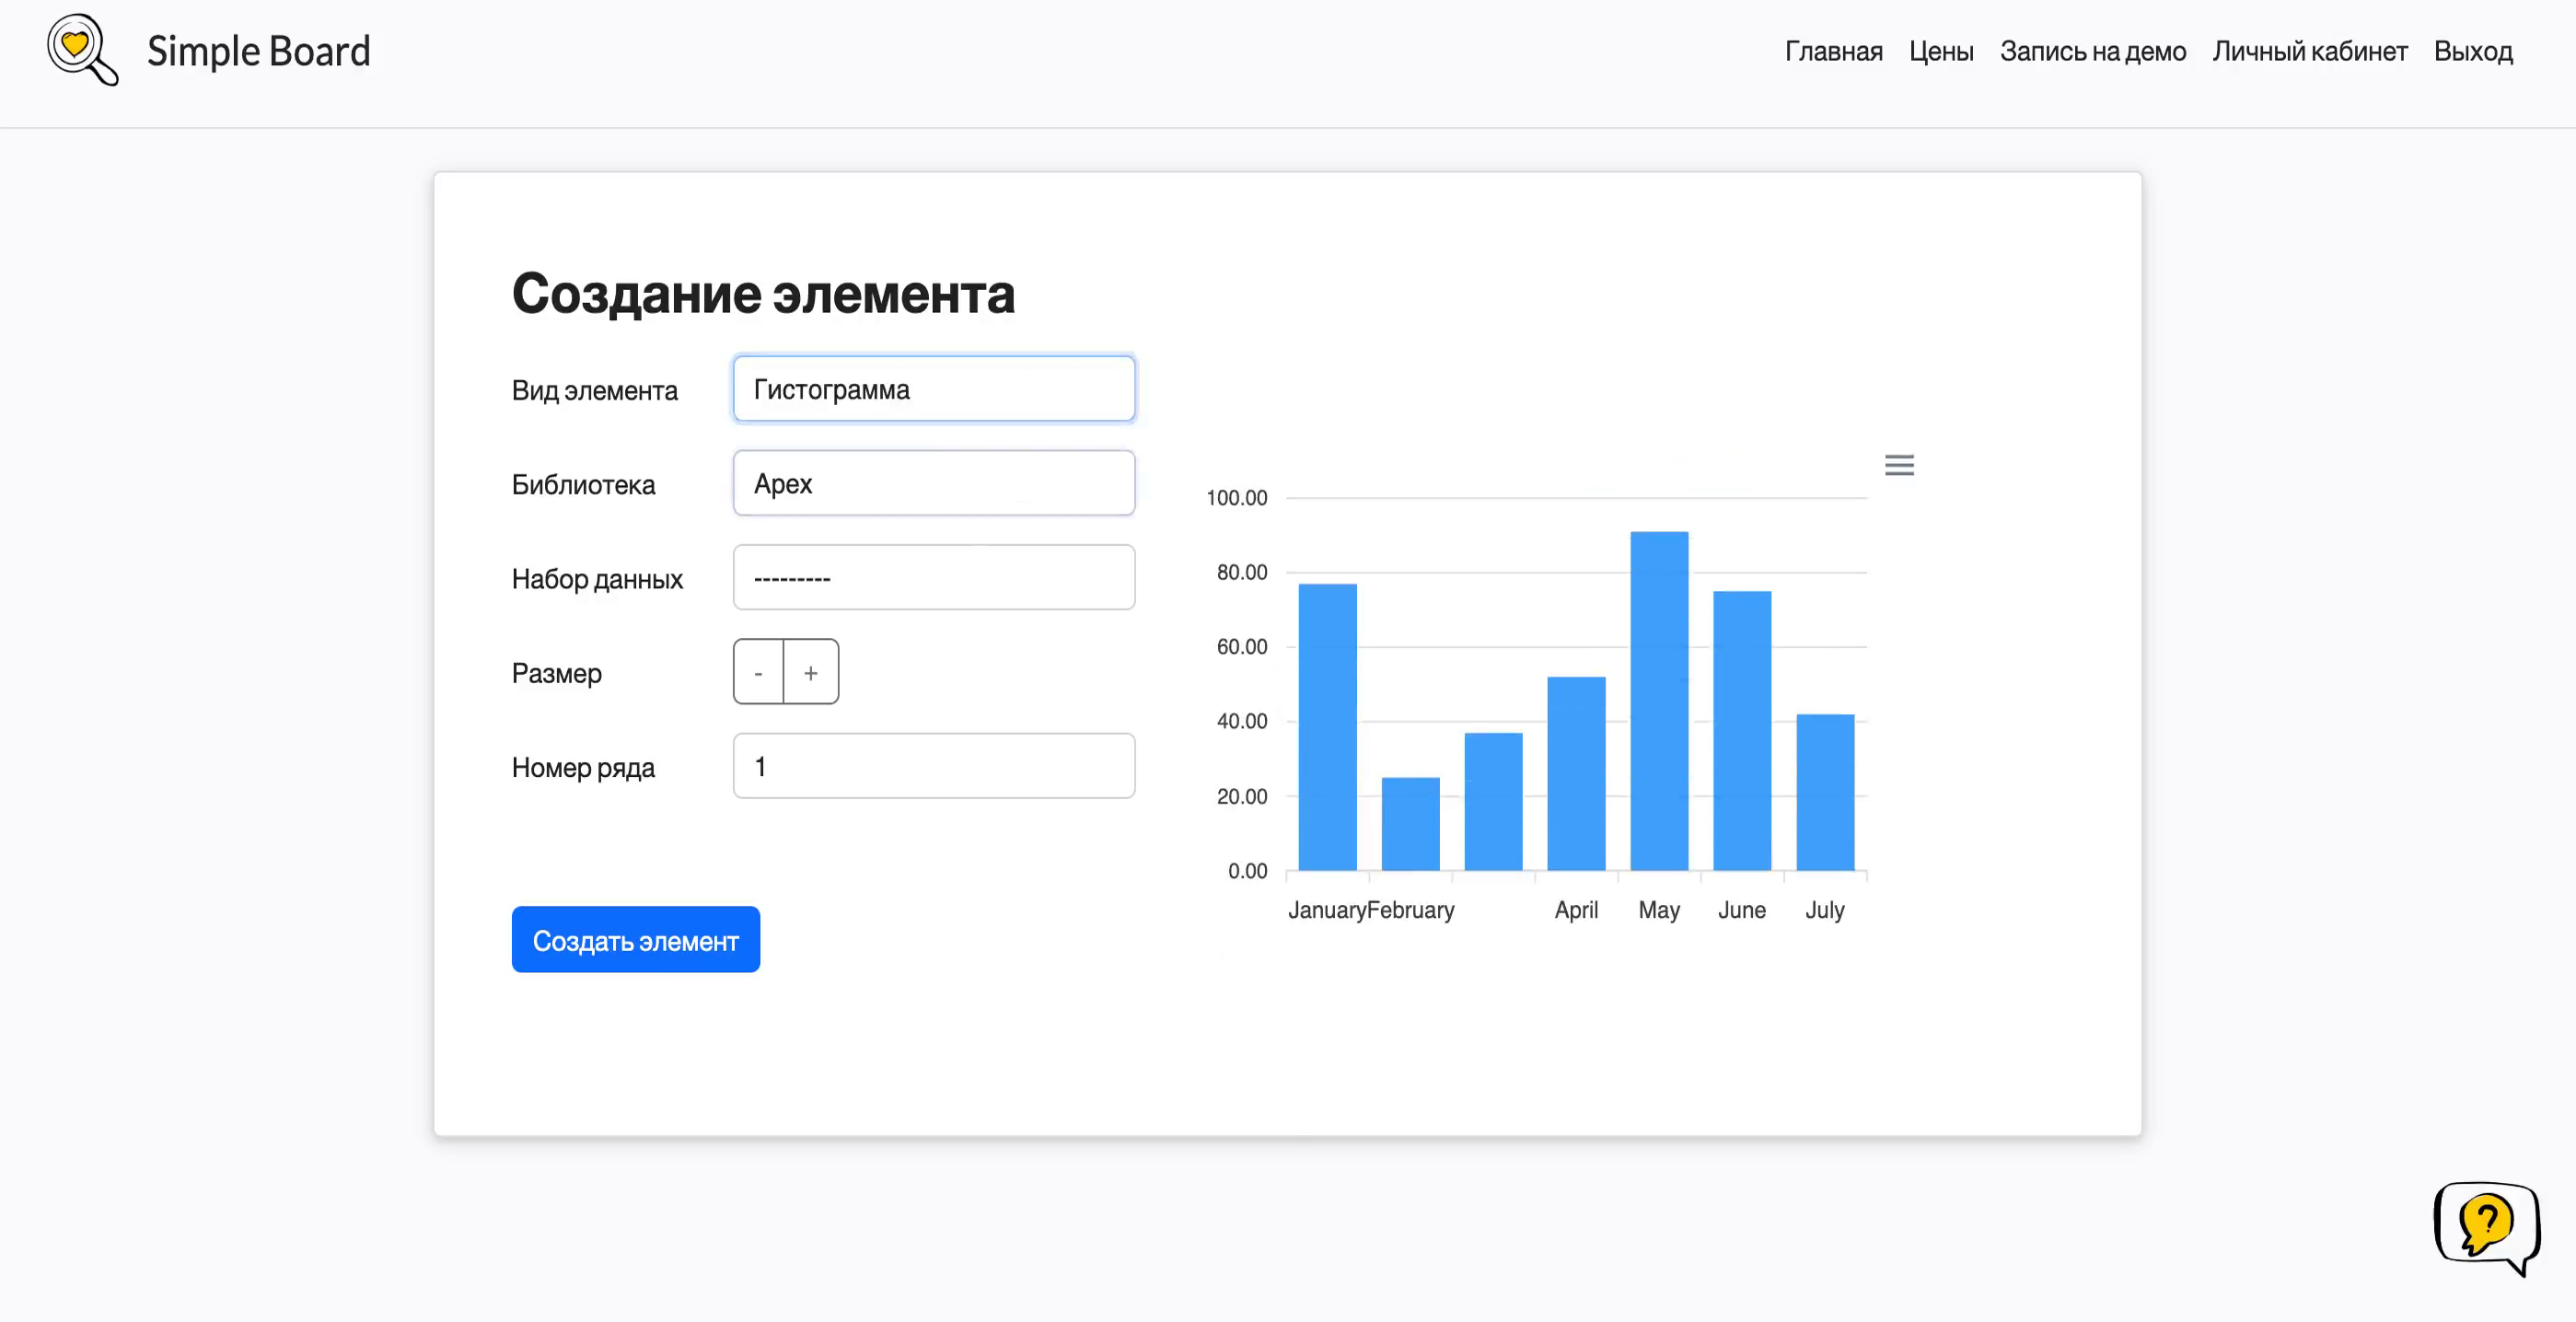Click the January axis label

click(x=1327, y=910)
